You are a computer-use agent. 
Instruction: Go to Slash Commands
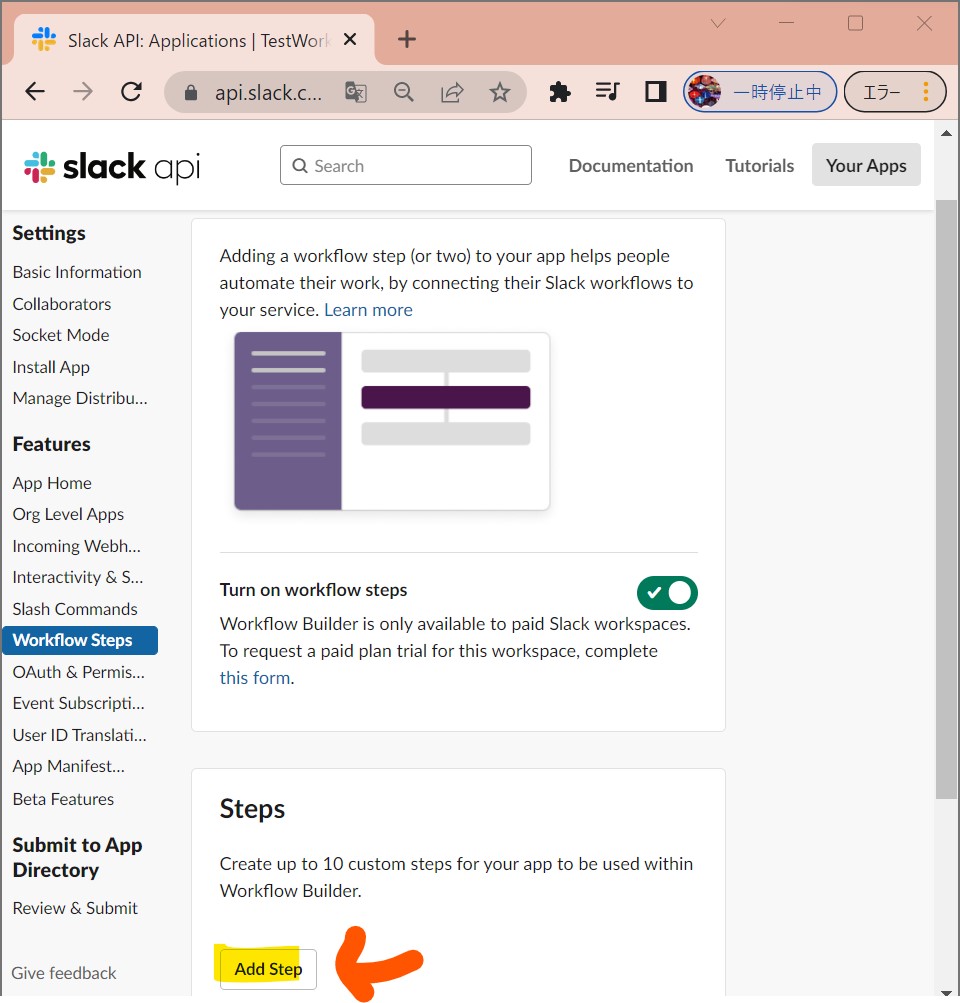tap(75, 609)
